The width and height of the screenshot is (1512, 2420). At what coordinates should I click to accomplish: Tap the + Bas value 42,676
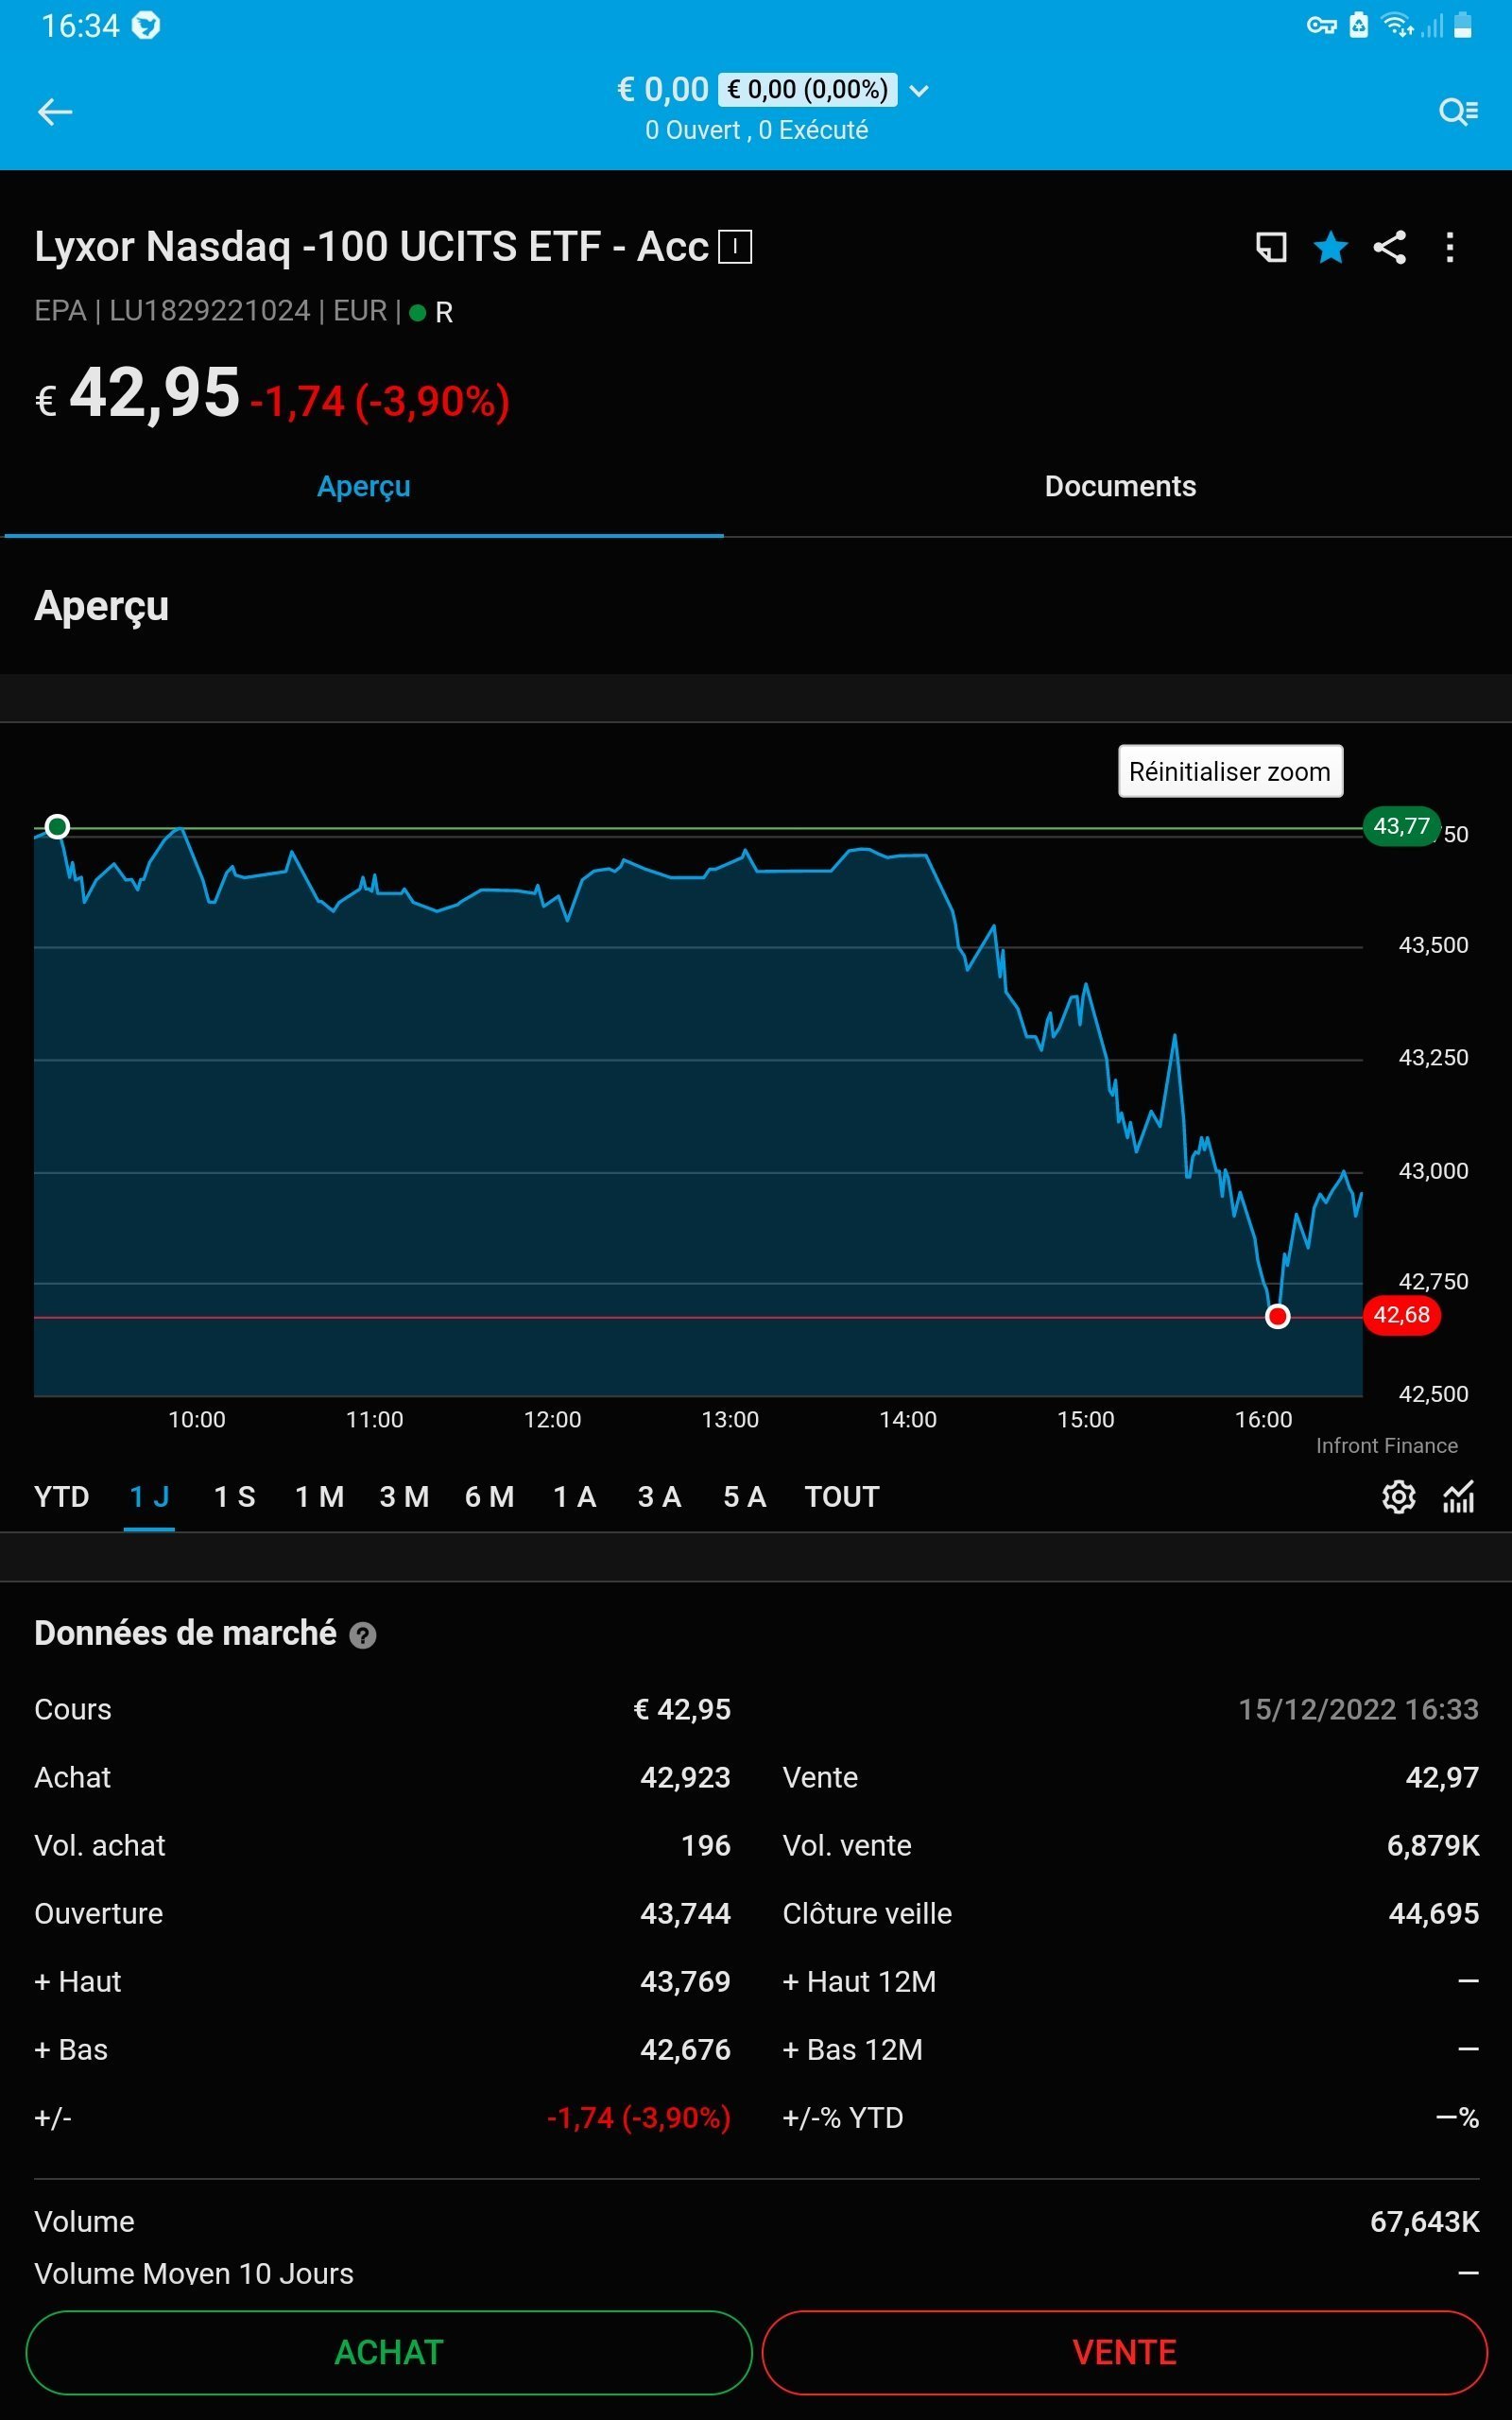coord(685,2050)
